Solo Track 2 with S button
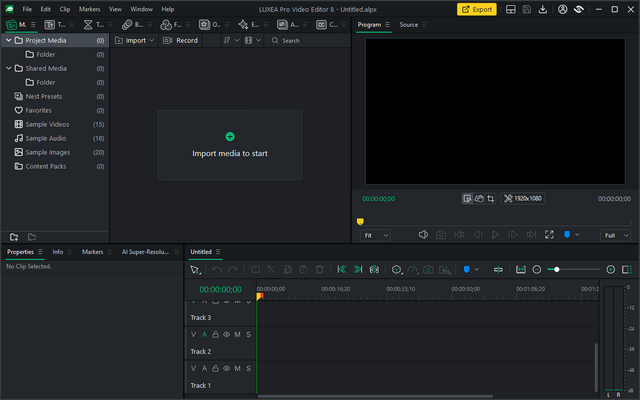 coord(249,335)
